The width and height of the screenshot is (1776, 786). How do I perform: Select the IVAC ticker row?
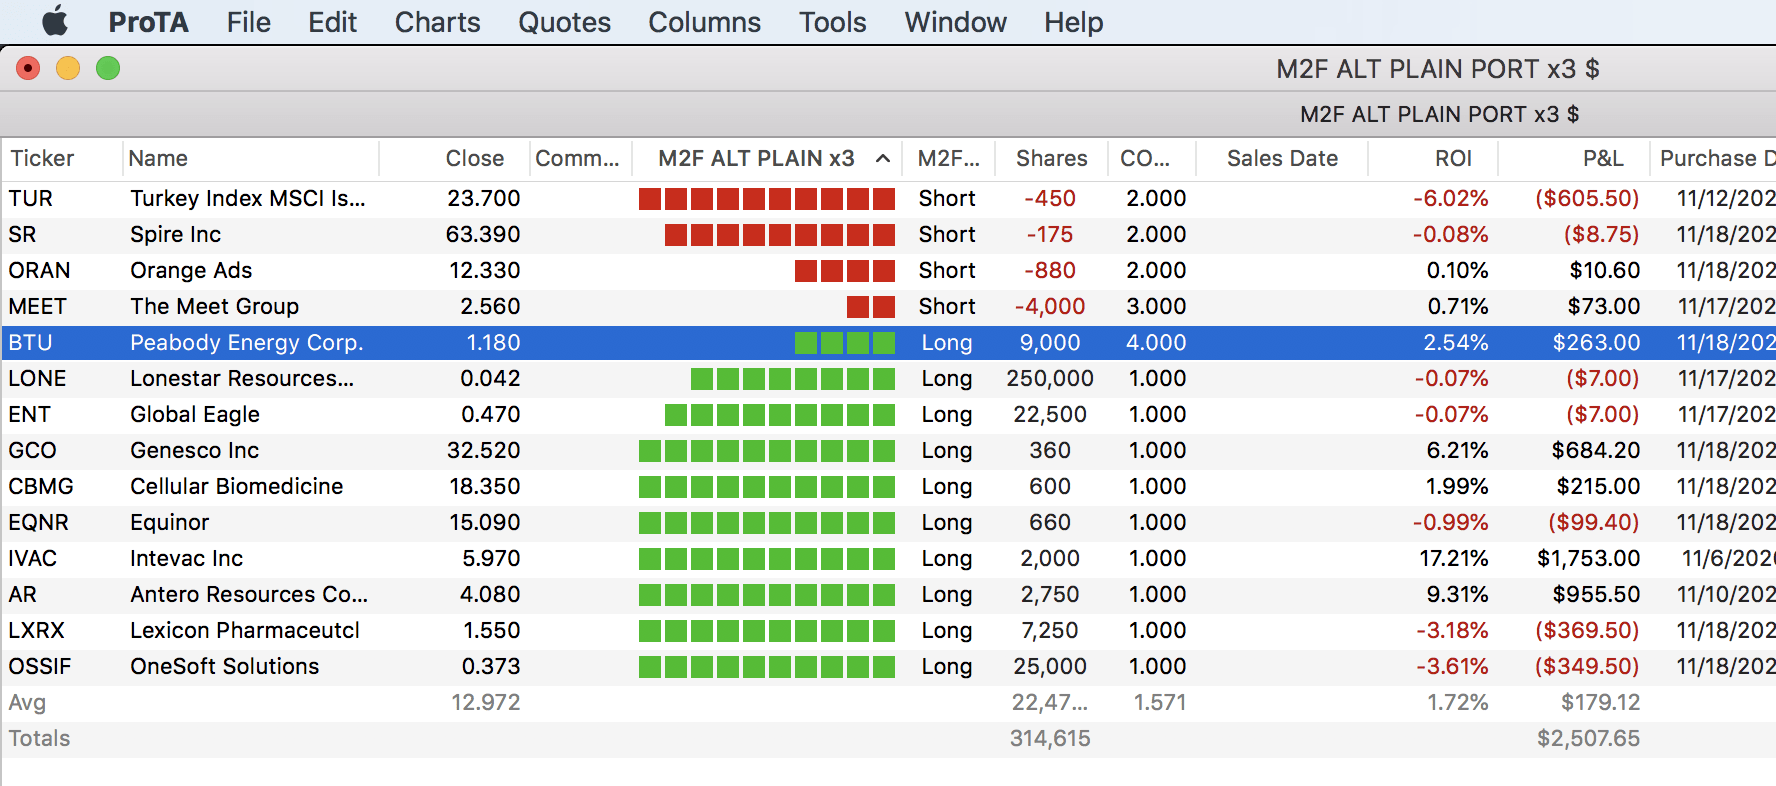pyautogui.click(x=888, y=558)
